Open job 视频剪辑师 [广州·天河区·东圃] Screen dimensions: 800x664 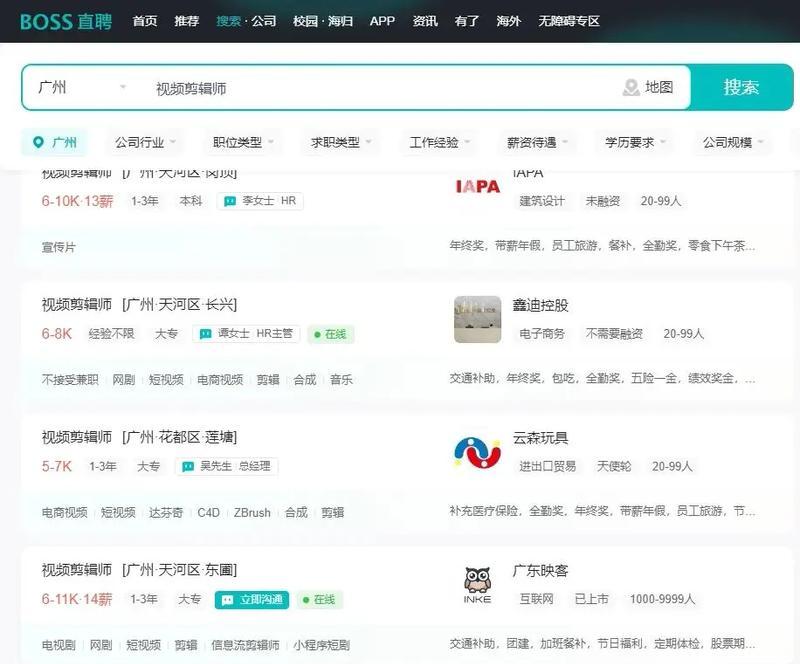click(x=139, y=570)
